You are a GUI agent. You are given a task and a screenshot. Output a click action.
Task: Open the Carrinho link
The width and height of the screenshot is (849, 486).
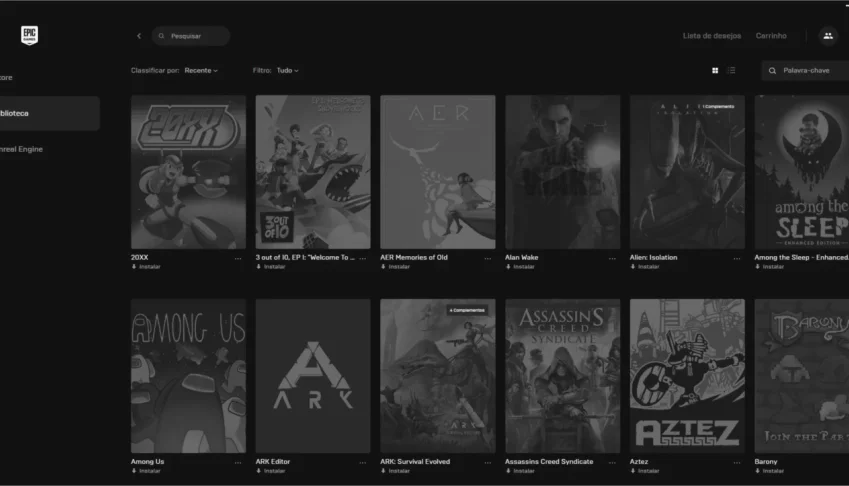tap(771, 36)
